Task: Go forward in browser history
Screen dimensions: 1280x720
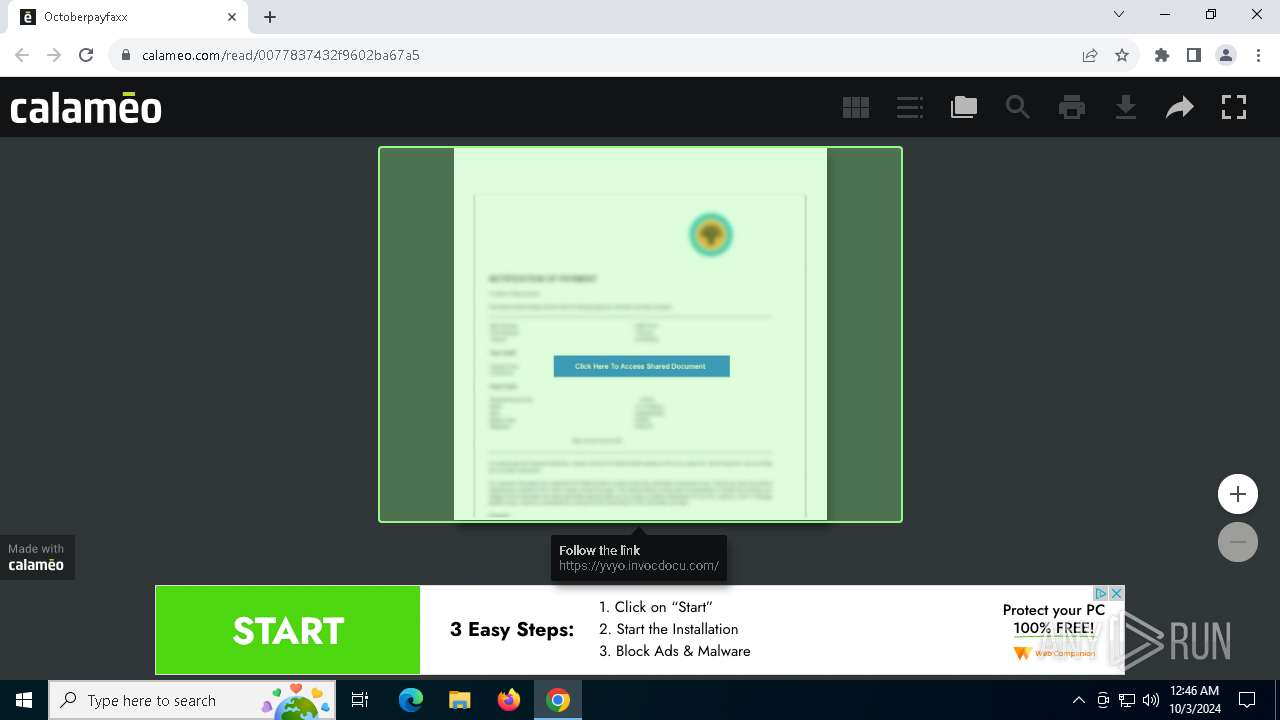Action: click(54, 55)
